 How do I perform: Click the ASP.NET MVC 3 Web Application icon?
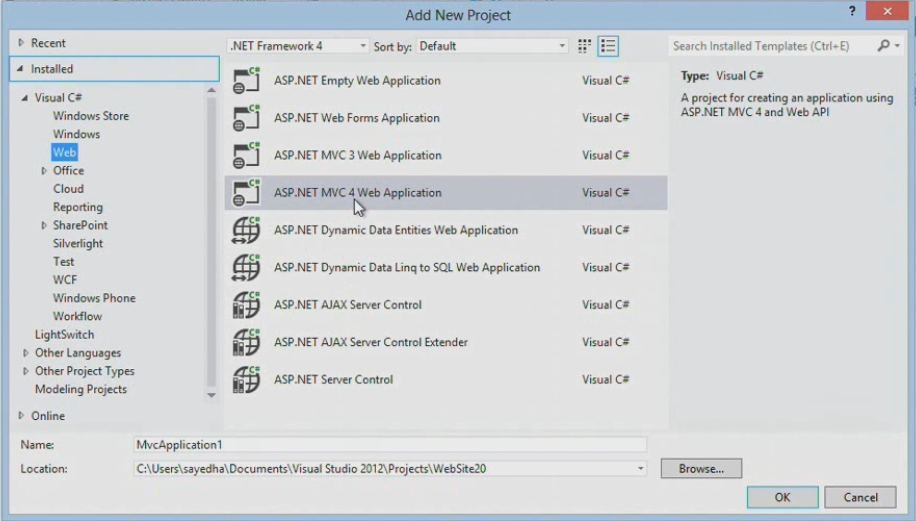point(246,155)
